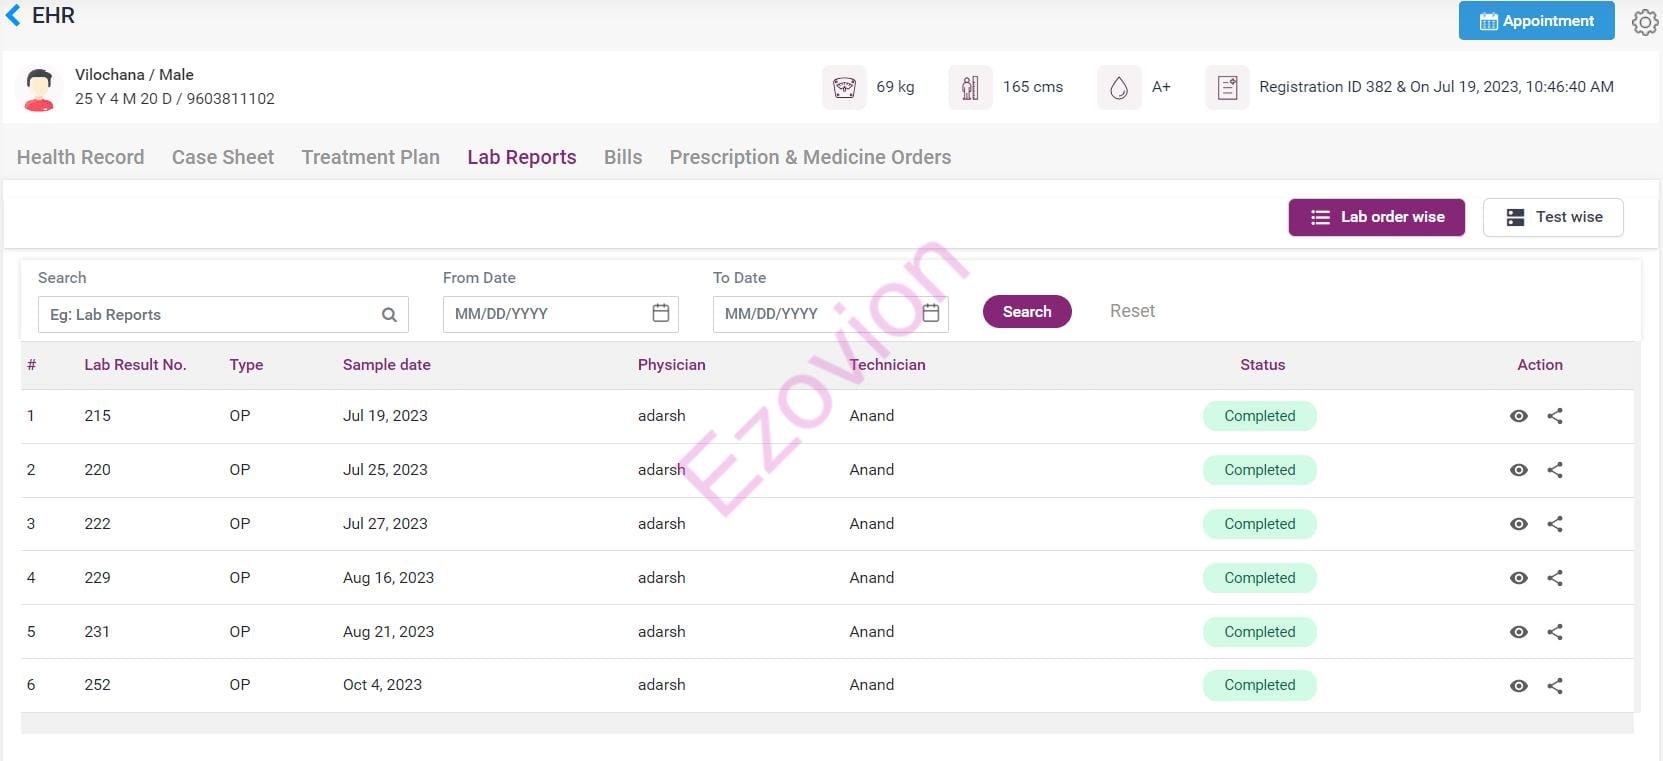Viewport: 1663px width, 761px height.
Task: Click the blood group drop icon
Action: pyautogui.click(x=1119, y=88)
